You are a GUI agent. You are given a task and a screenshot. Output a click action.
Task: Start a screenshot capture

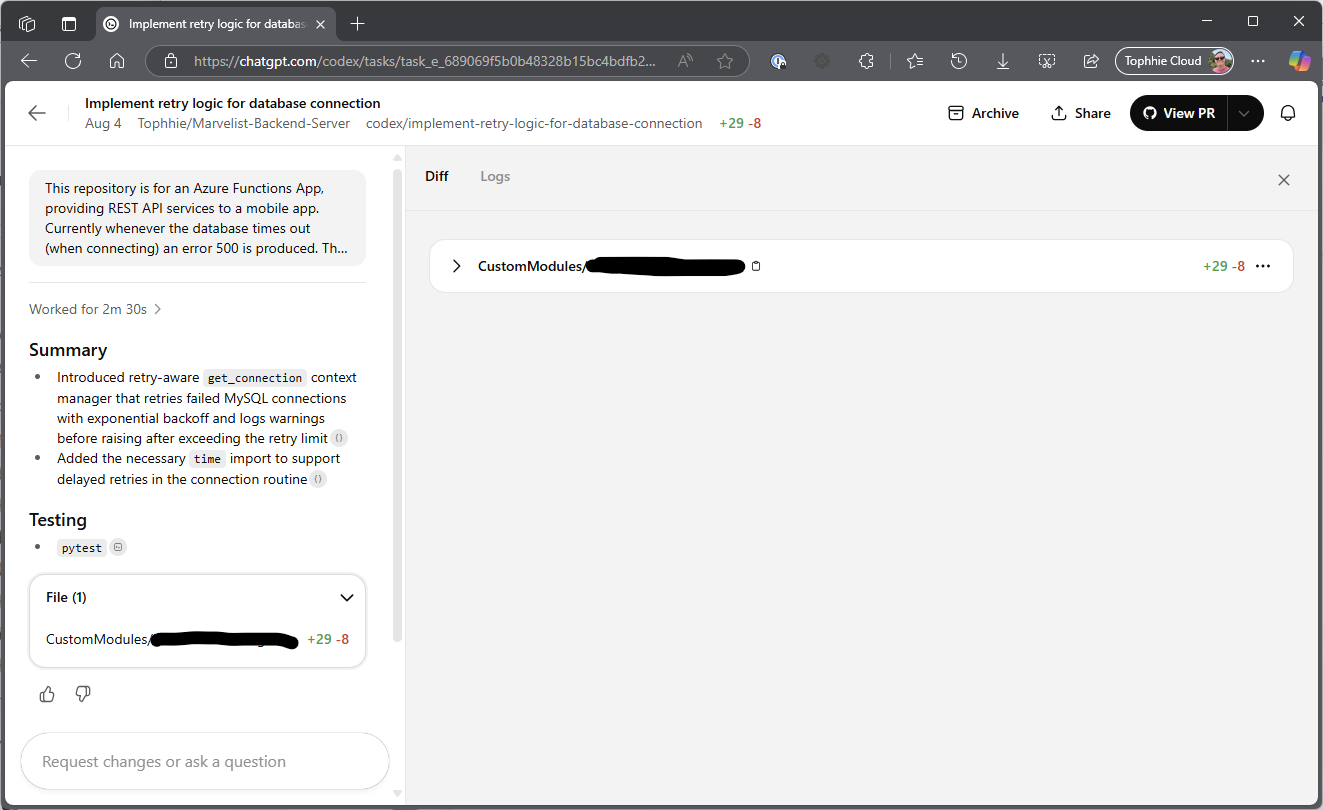point(1047,61)
